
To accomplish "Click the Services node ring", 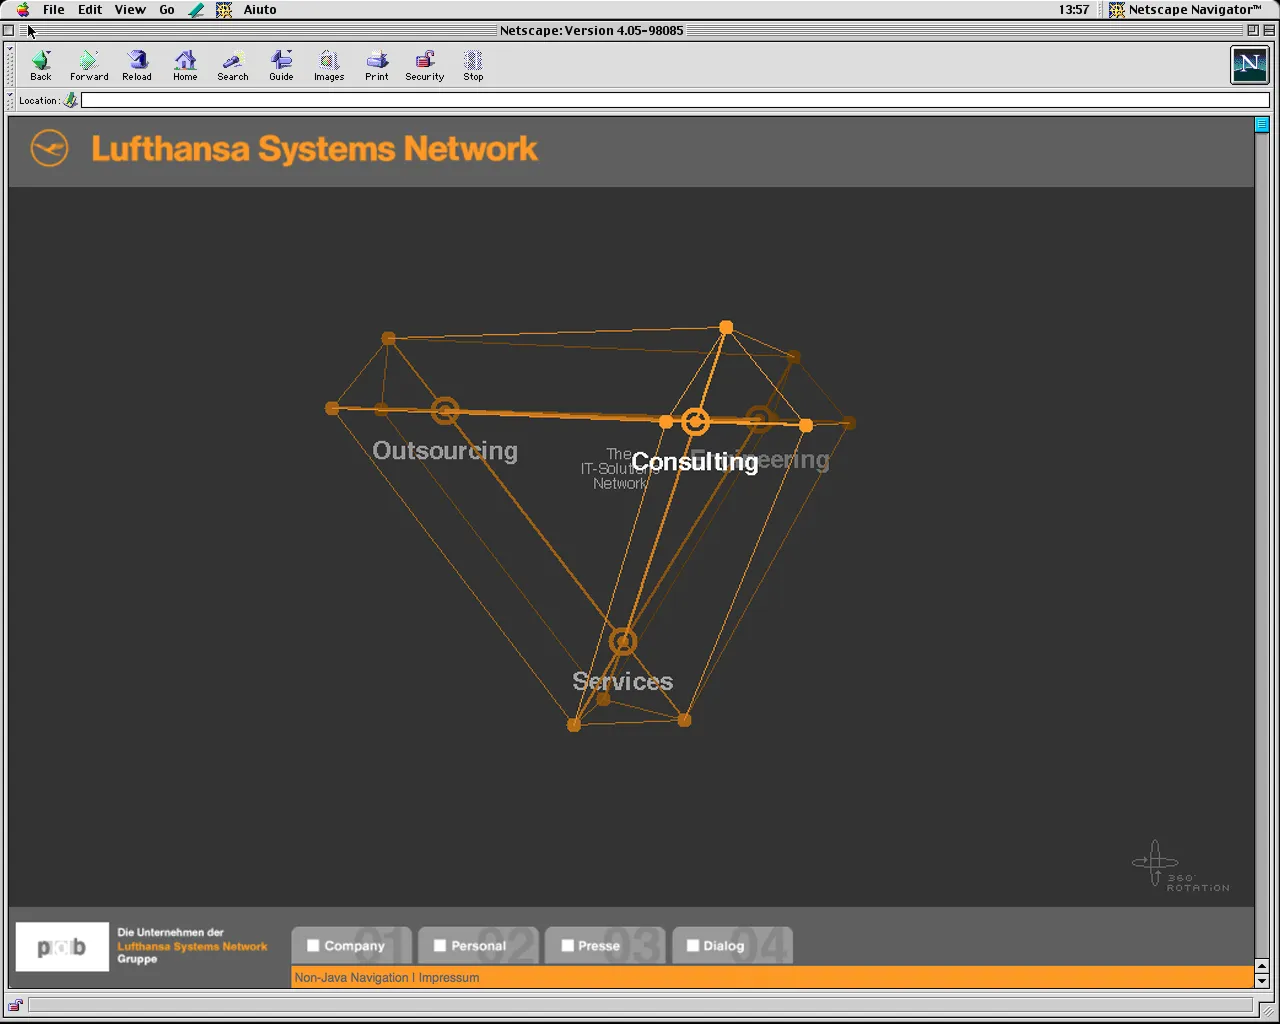I will point(623,641).
